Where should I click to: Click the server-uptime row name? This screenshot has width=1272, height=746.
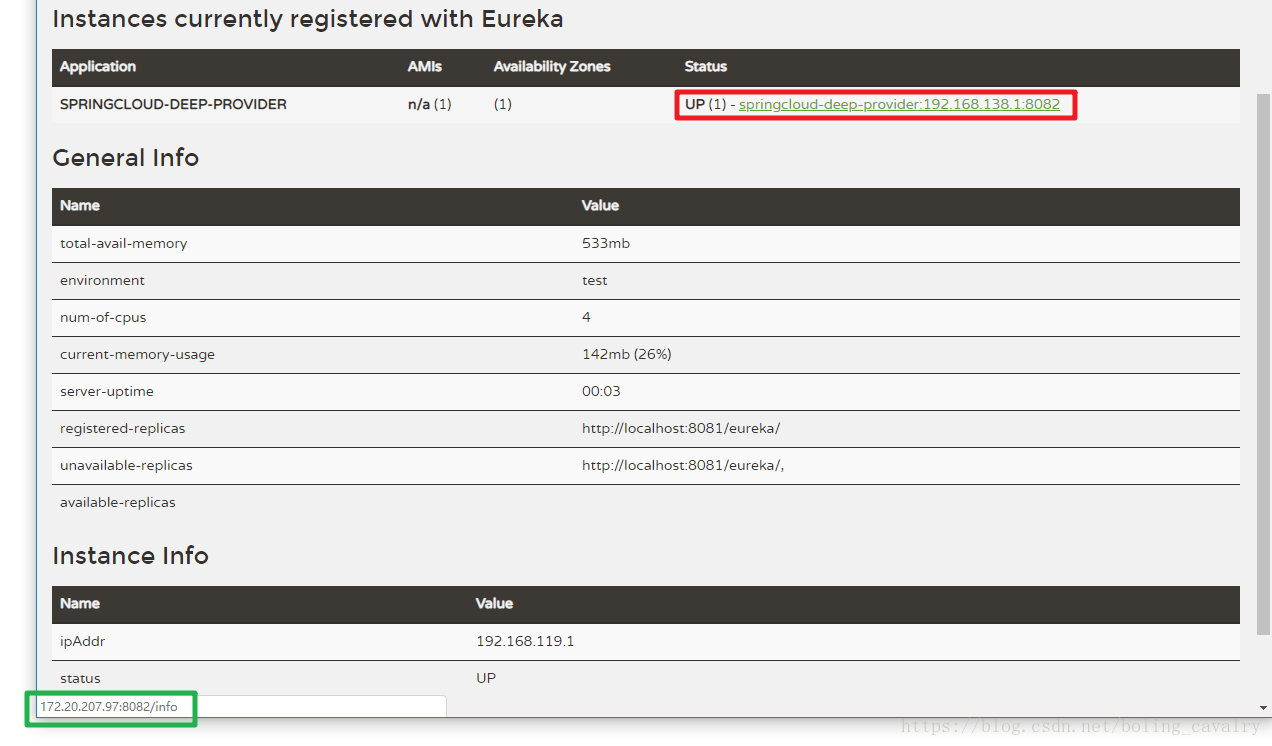tap(107, 391)
